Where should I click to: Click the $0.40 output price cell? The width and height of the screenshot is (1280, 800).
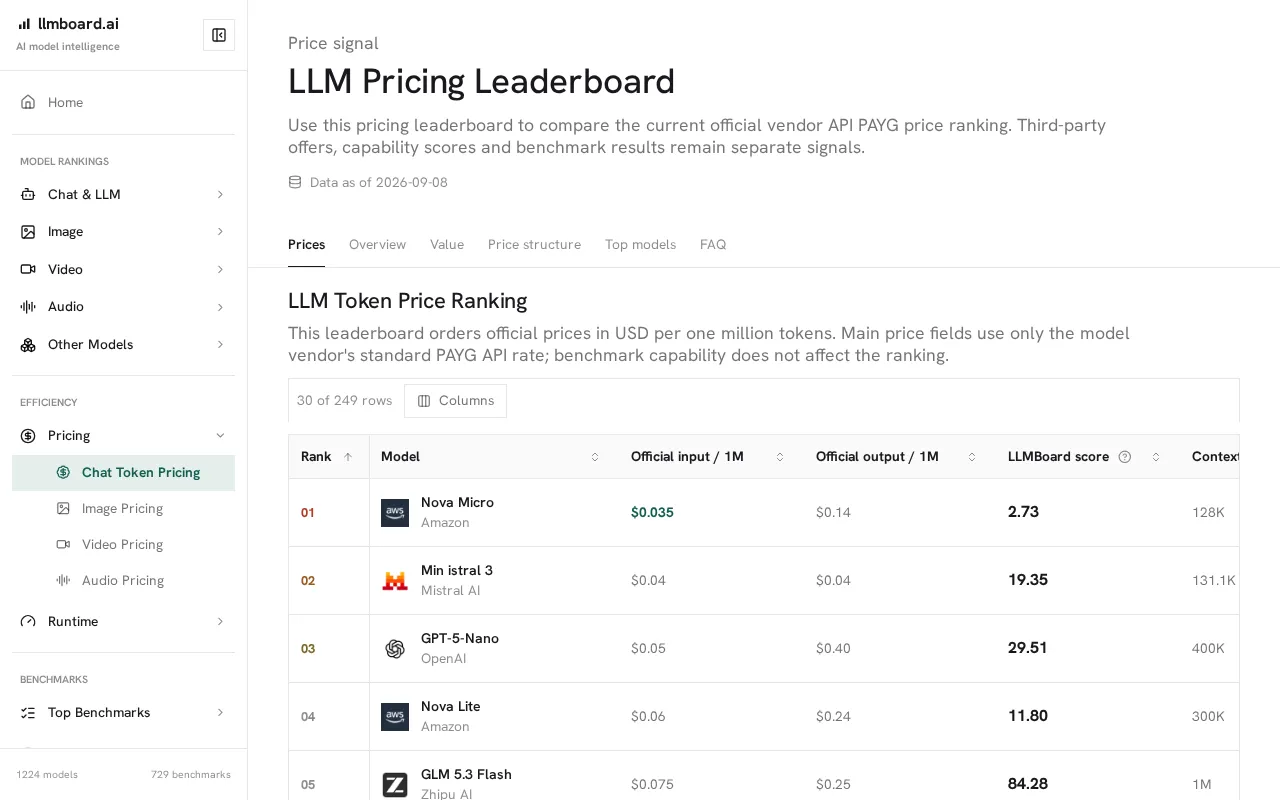[833, 648]
